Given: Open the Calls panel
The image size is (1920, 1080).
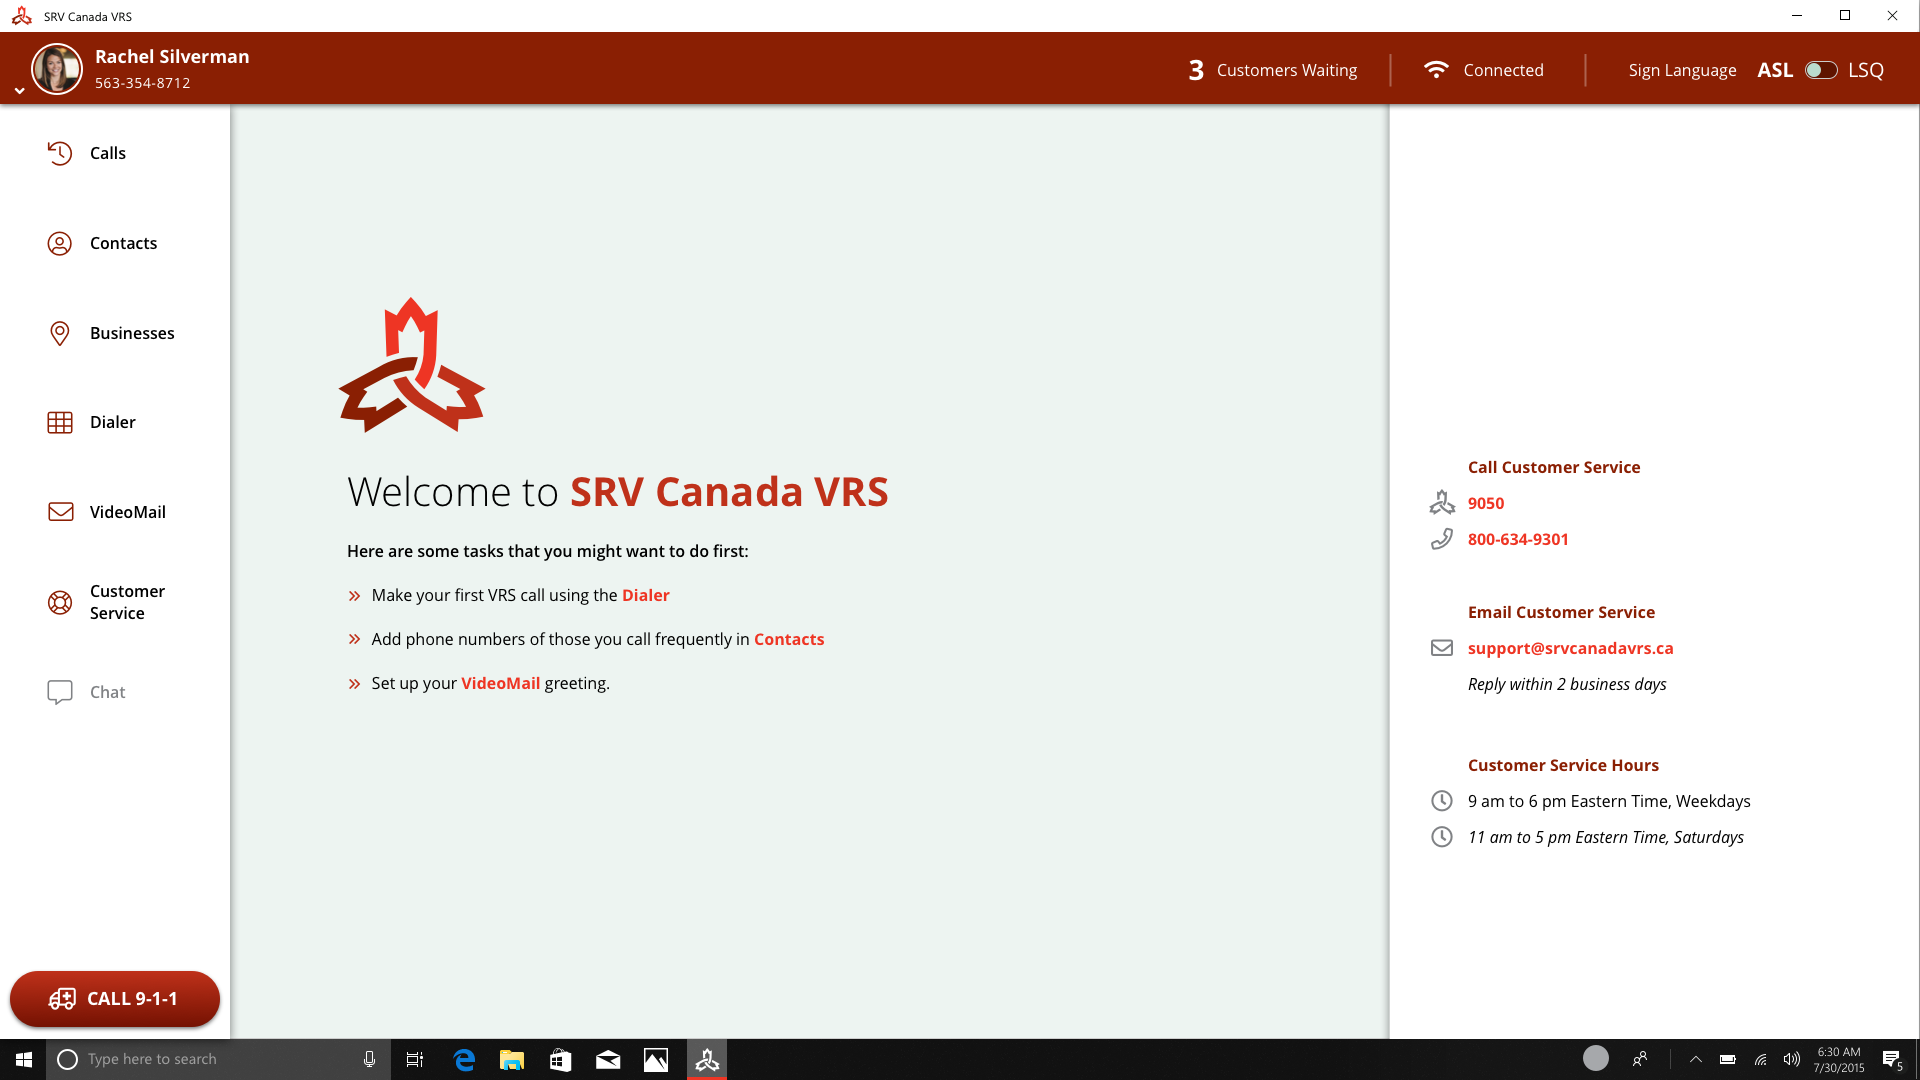Looking at the screenshot, I should tap(107, 153).
